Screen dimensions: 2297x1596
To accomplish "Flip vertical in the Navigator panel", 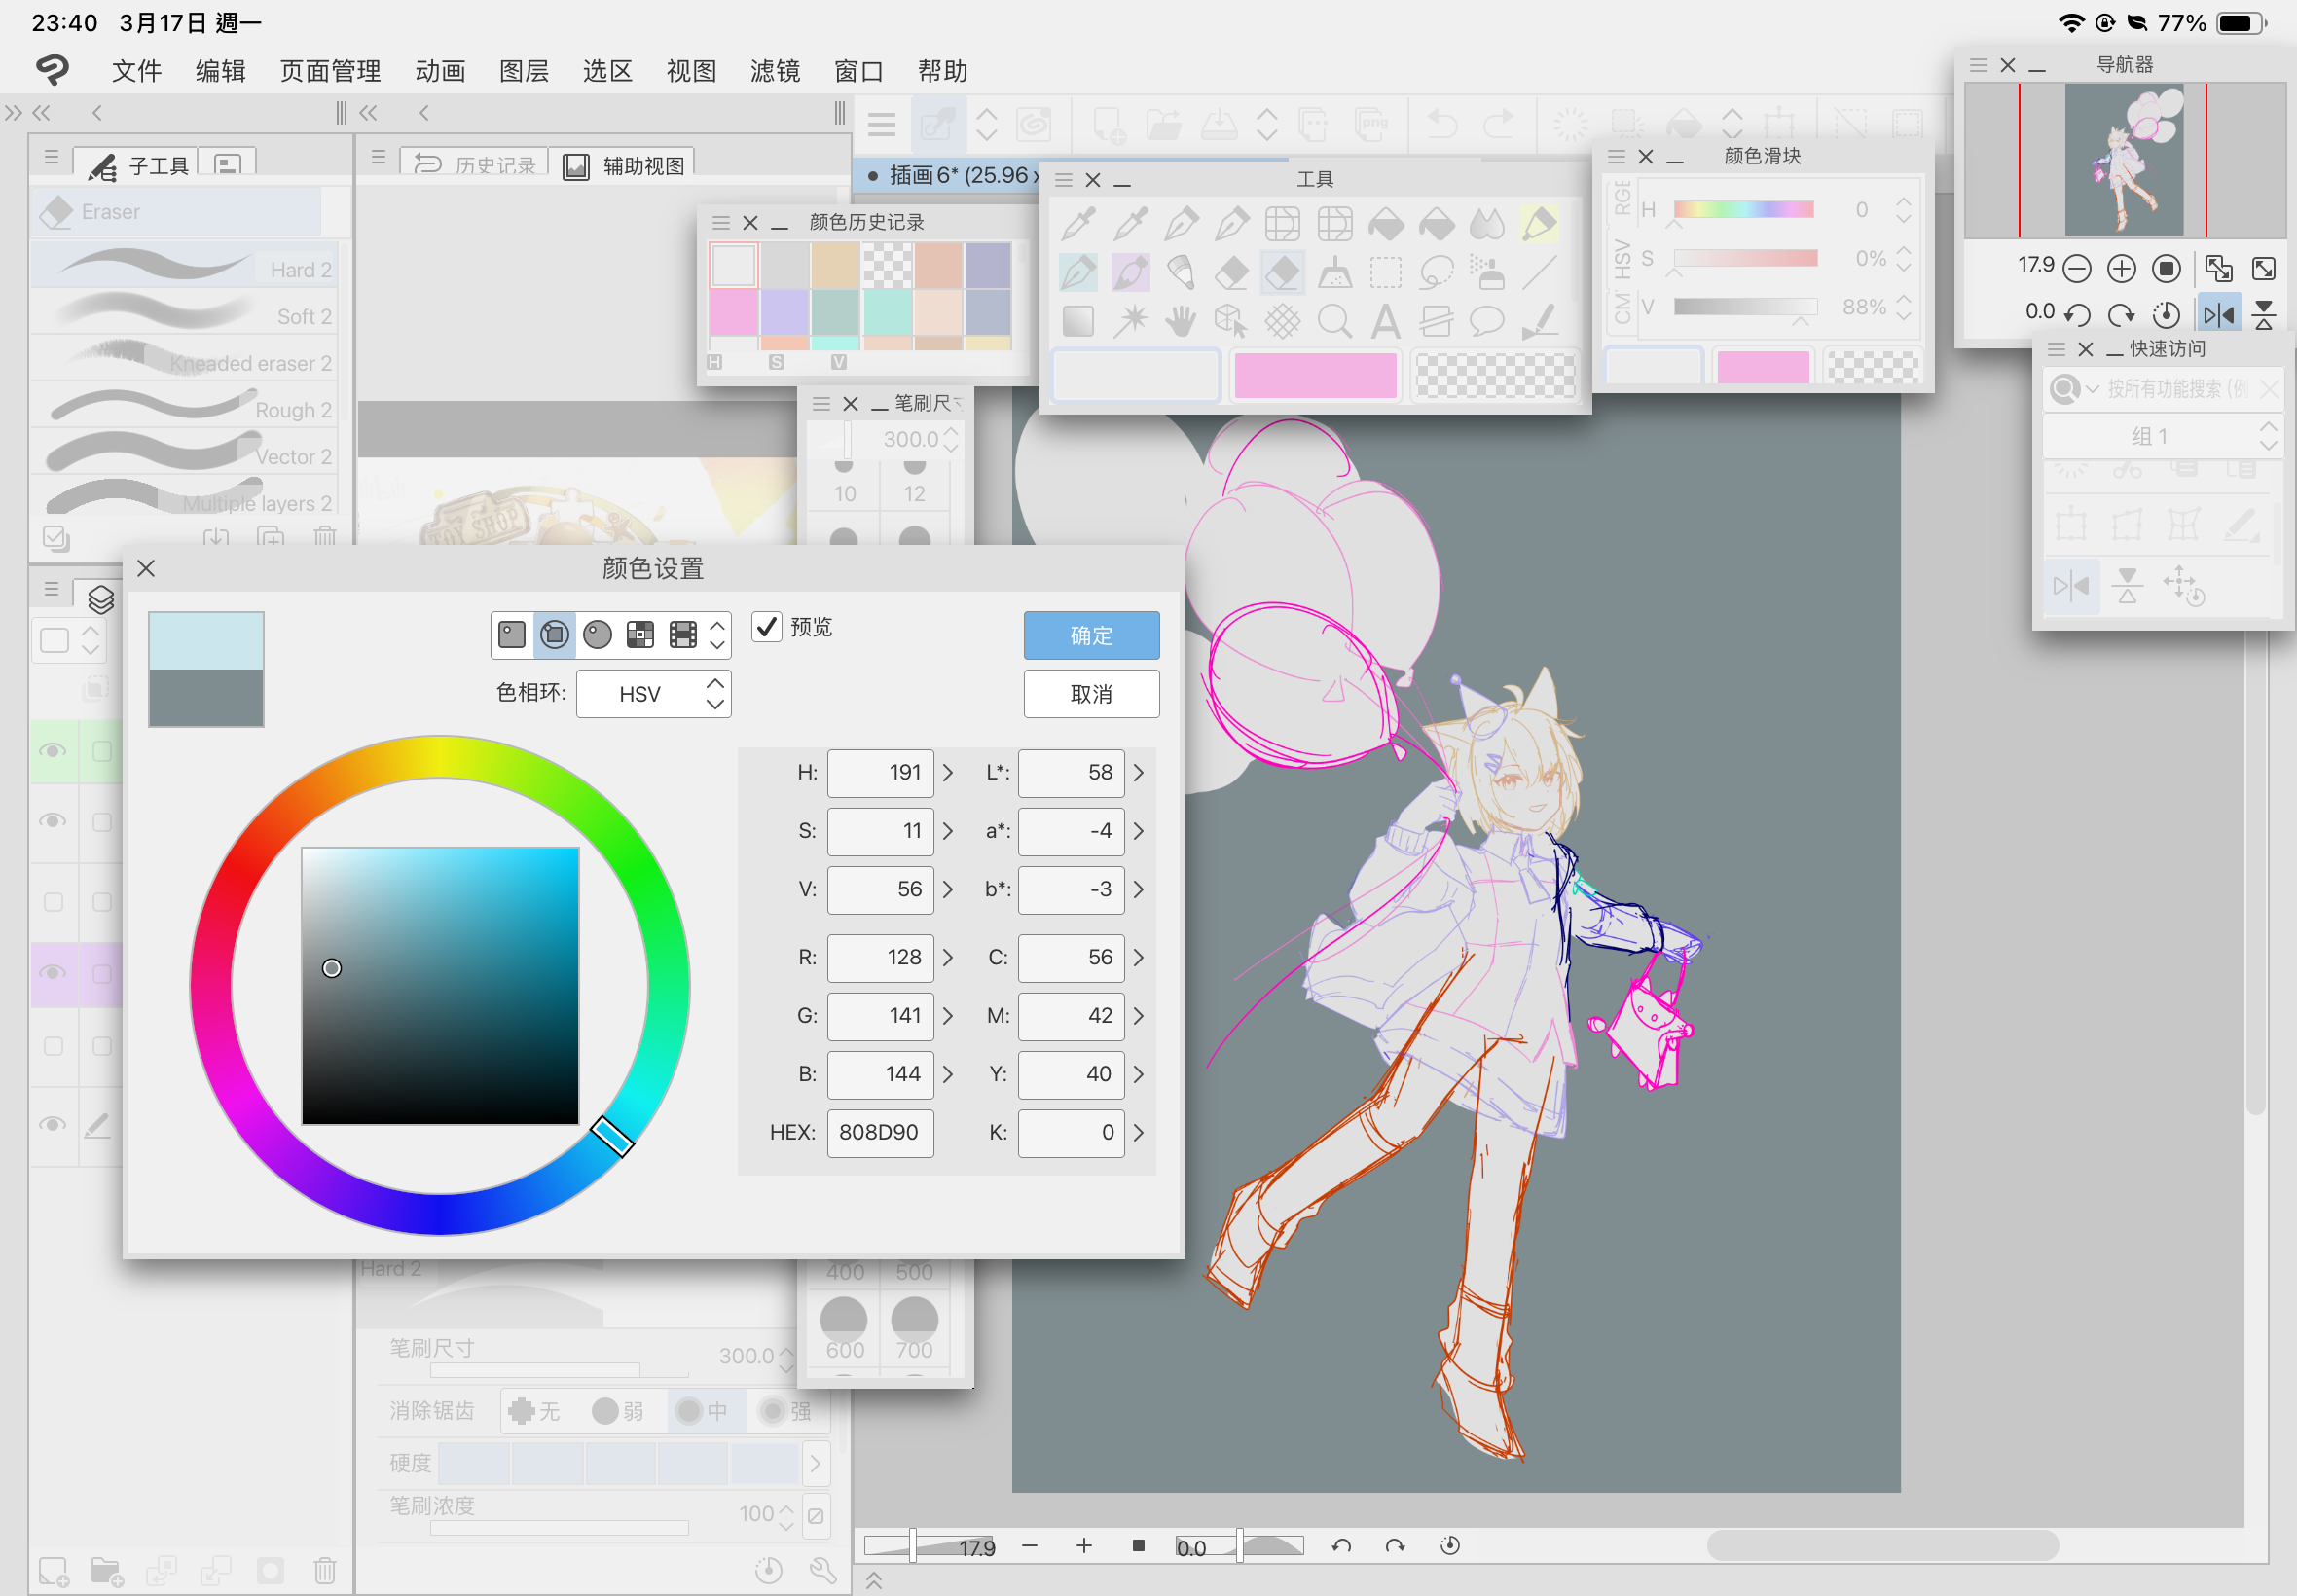I will [2264, 314].
